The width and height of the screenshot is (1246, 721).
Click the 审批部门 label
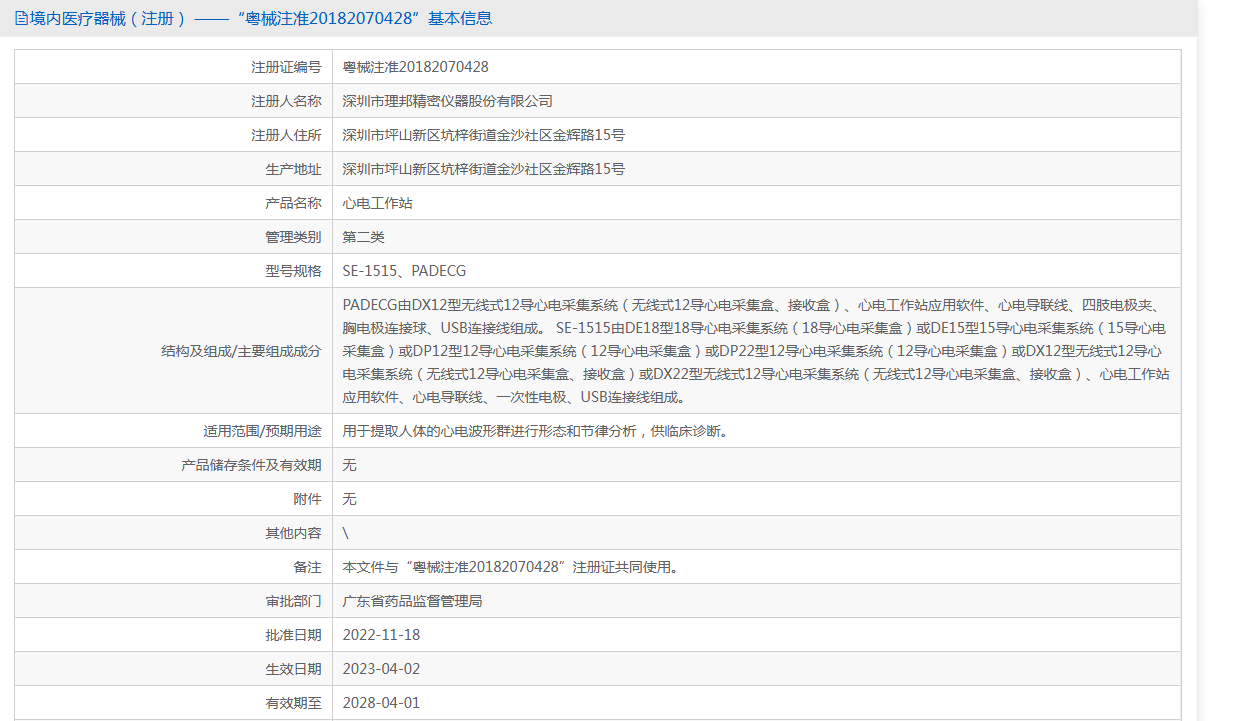coord(293,601)
